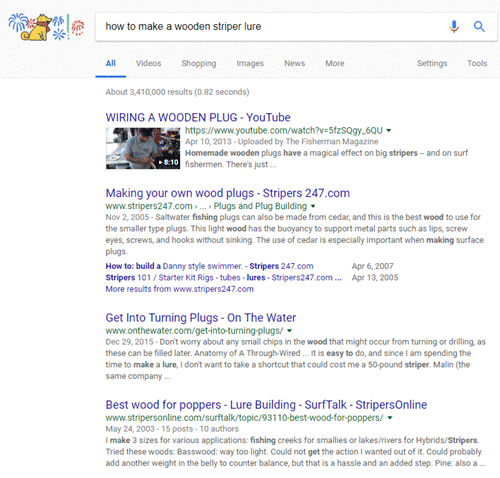Viewport: 500px width, 478px height.
Task: Open WIRING A WOODEN PLUG - YouTube result
Action: click(x=198, y=117)
